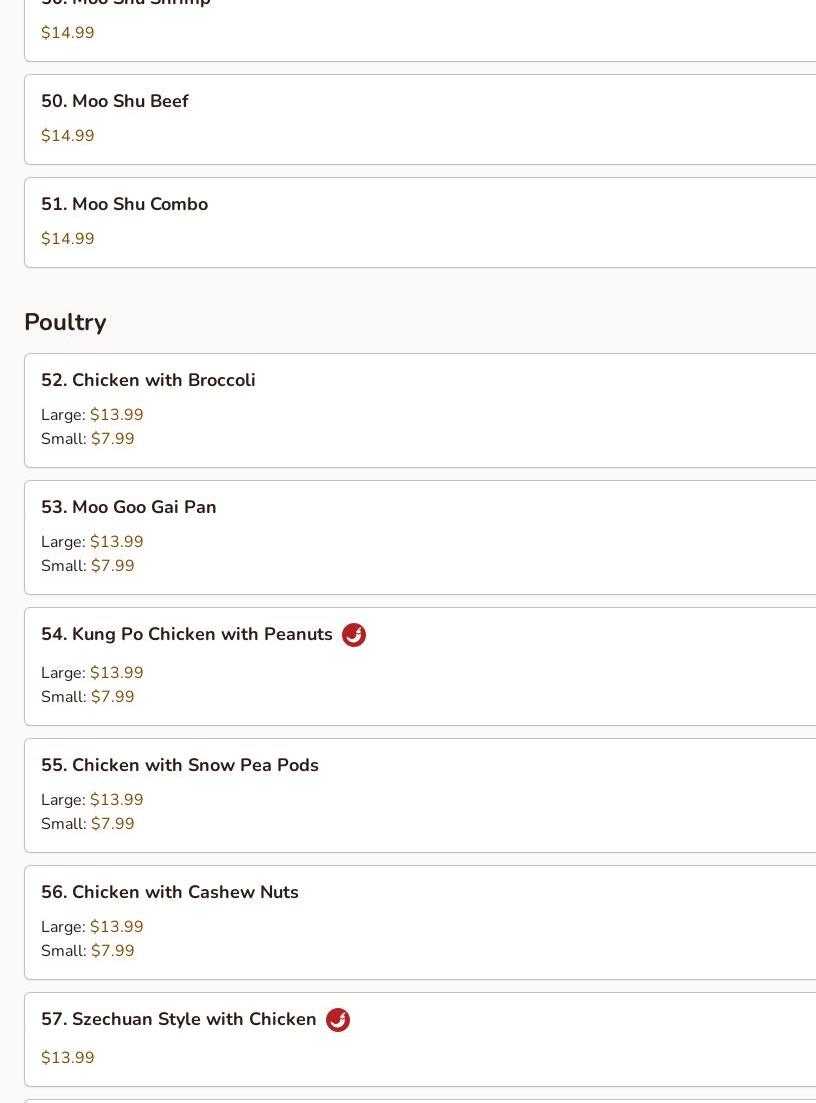Open 57. Szechuan Style with Chicken title
816x1103 pixels.
[x=179, y=1019]
